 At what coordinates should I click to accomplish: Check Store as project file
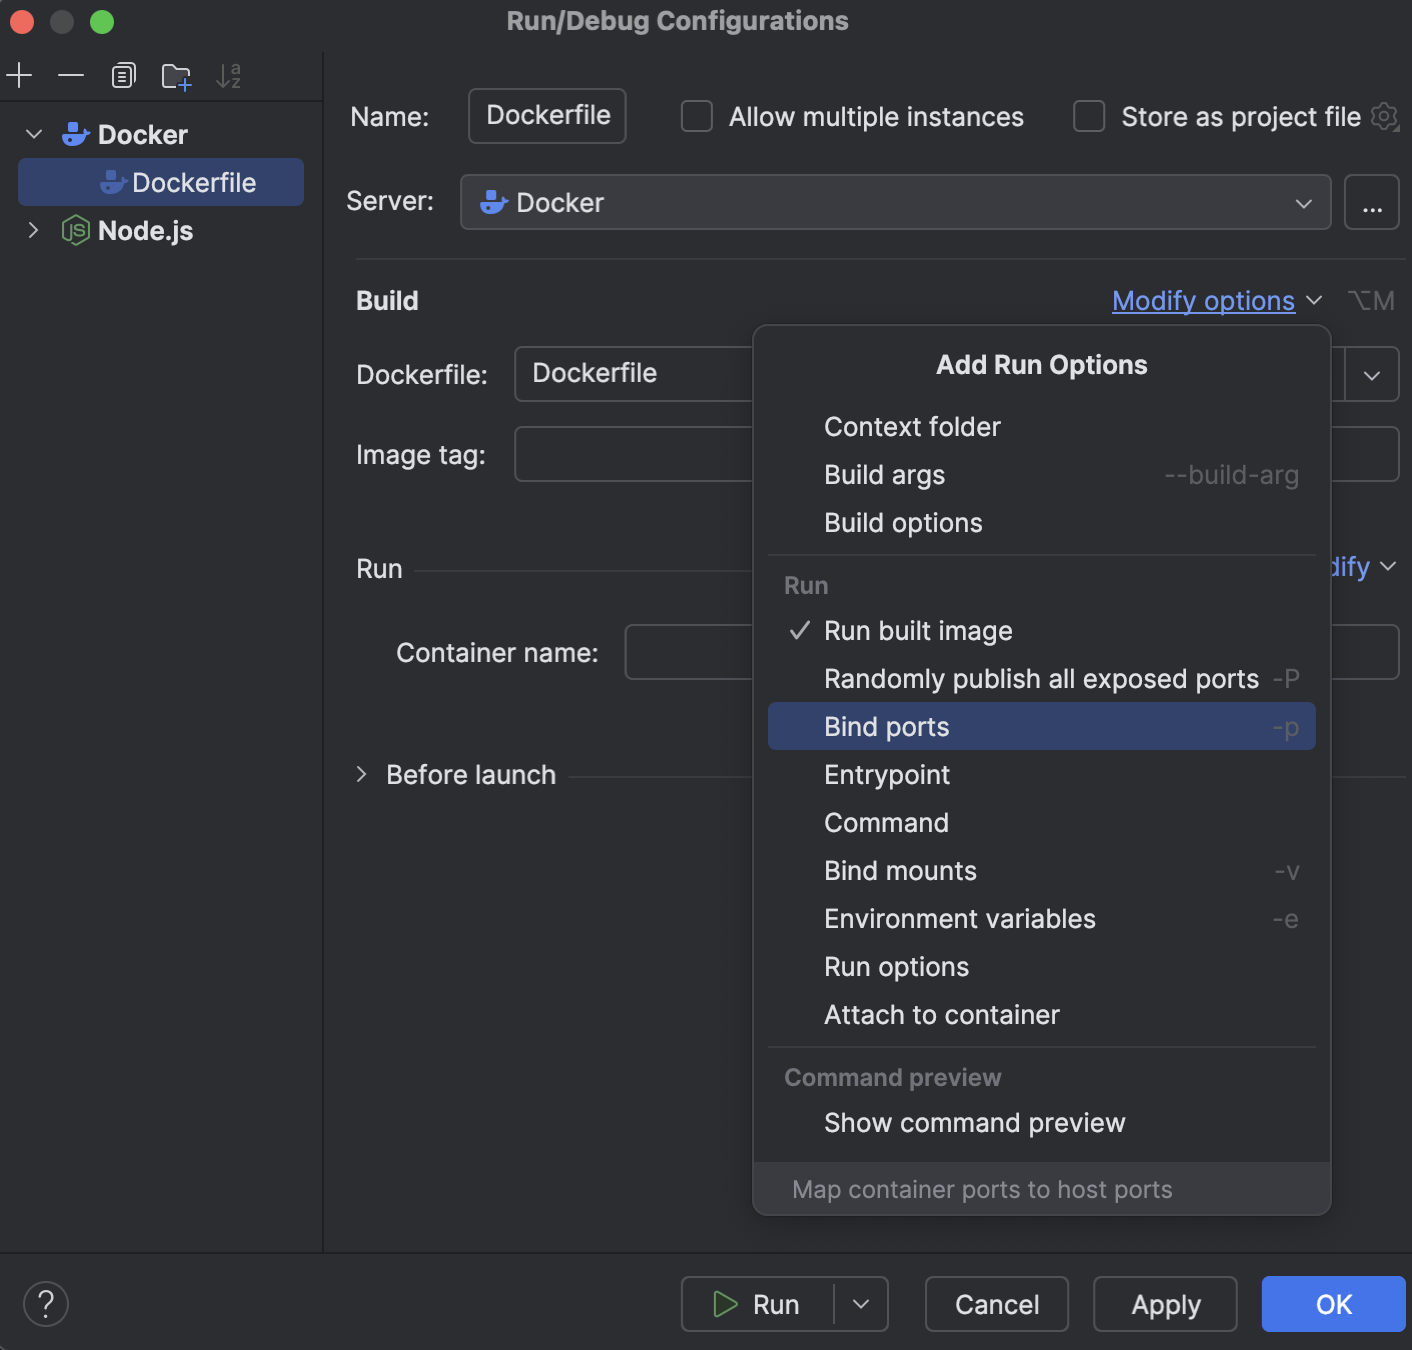1088,116
